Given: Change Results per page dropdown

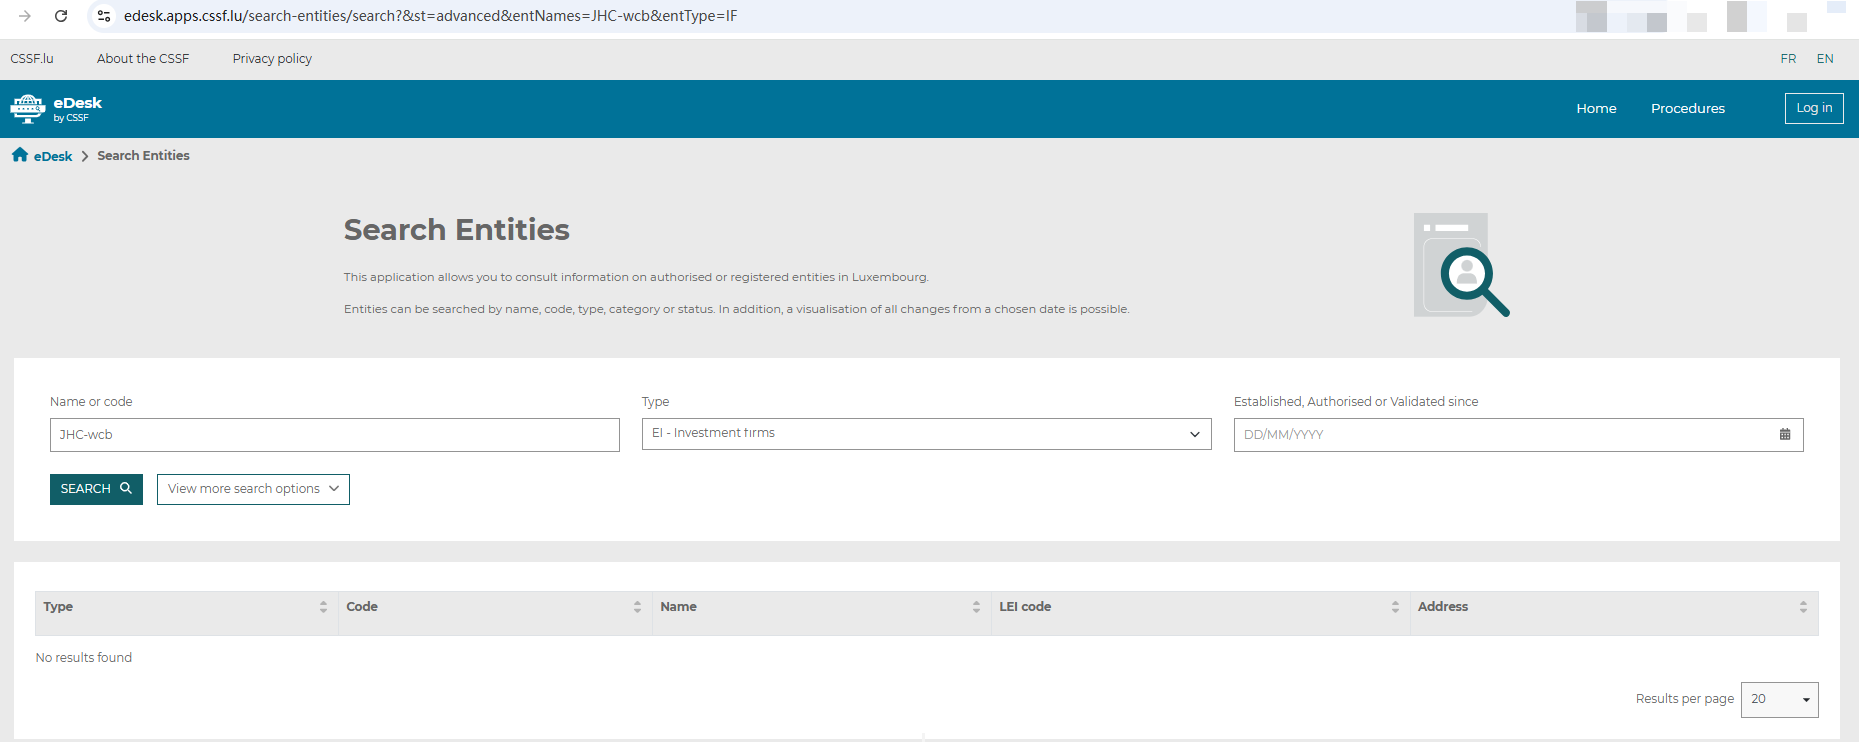Looking at the screenshot, I should 1779,700.
